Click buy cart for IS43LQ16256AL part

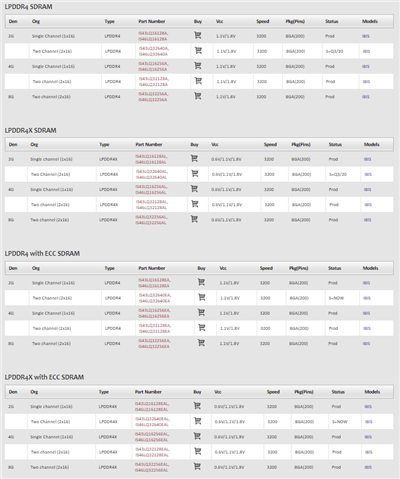click(x=194, y=189)
